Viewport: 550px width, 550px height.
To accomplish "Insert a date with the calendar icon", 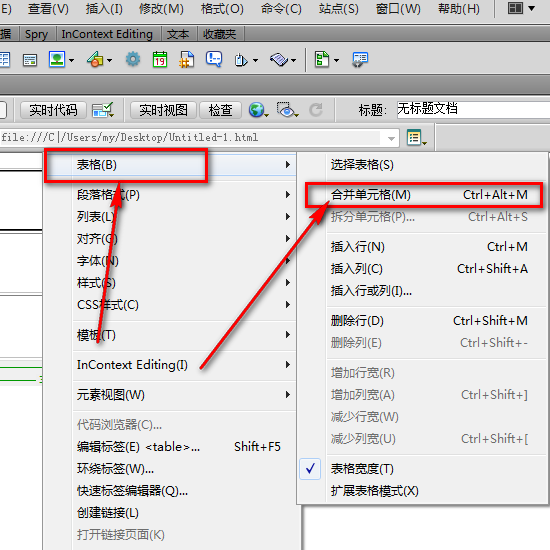I will [160, 60].
